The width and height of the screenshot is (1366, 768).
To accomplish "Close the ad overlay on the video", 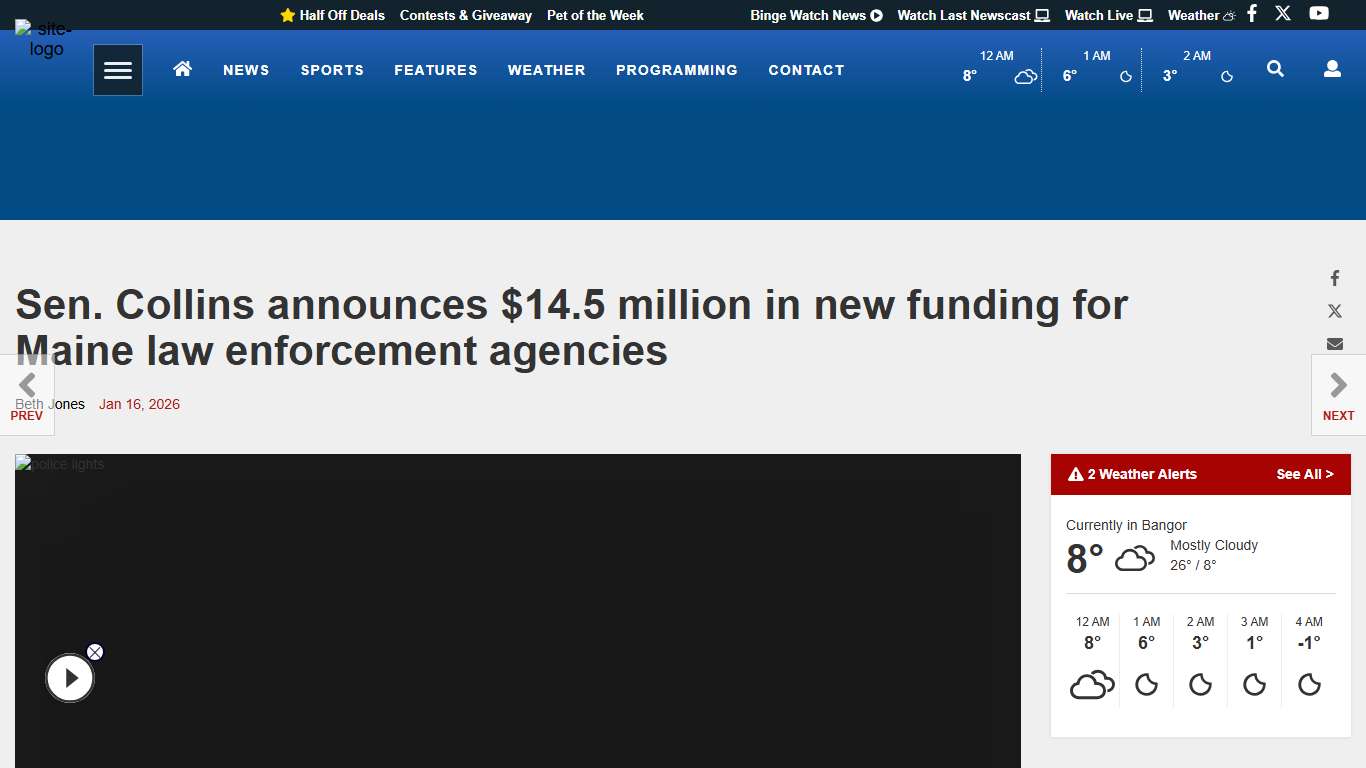I will point(95,651).
